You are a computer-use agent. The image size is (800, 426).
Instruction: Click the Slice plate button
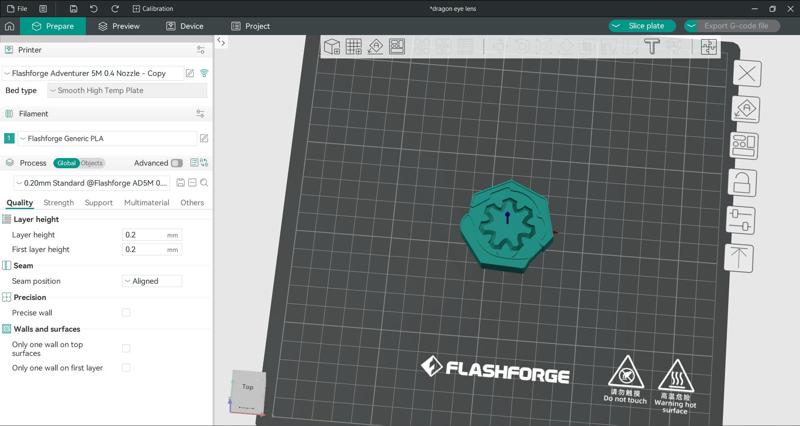tap(646, 26)
